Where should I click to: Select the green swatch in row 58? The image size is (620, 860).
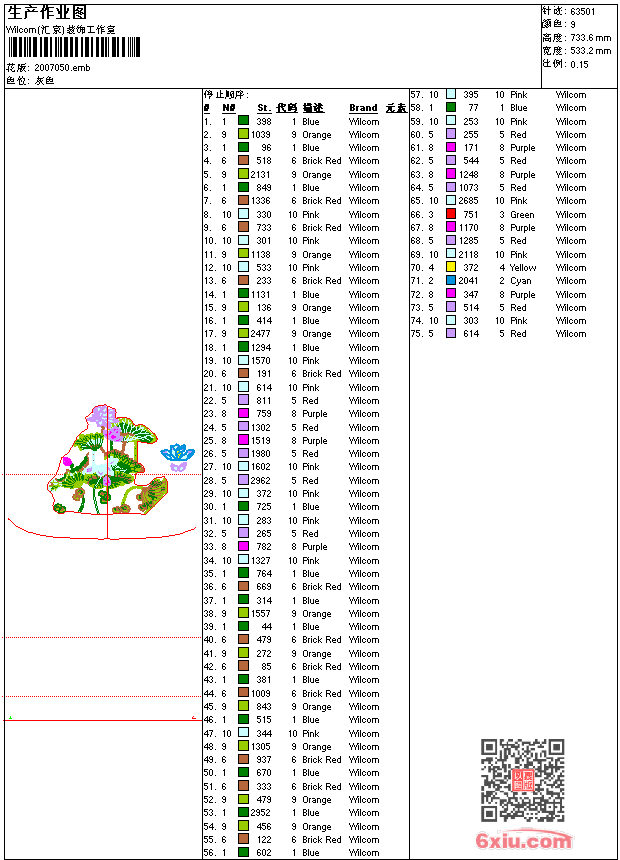point(451,108)
